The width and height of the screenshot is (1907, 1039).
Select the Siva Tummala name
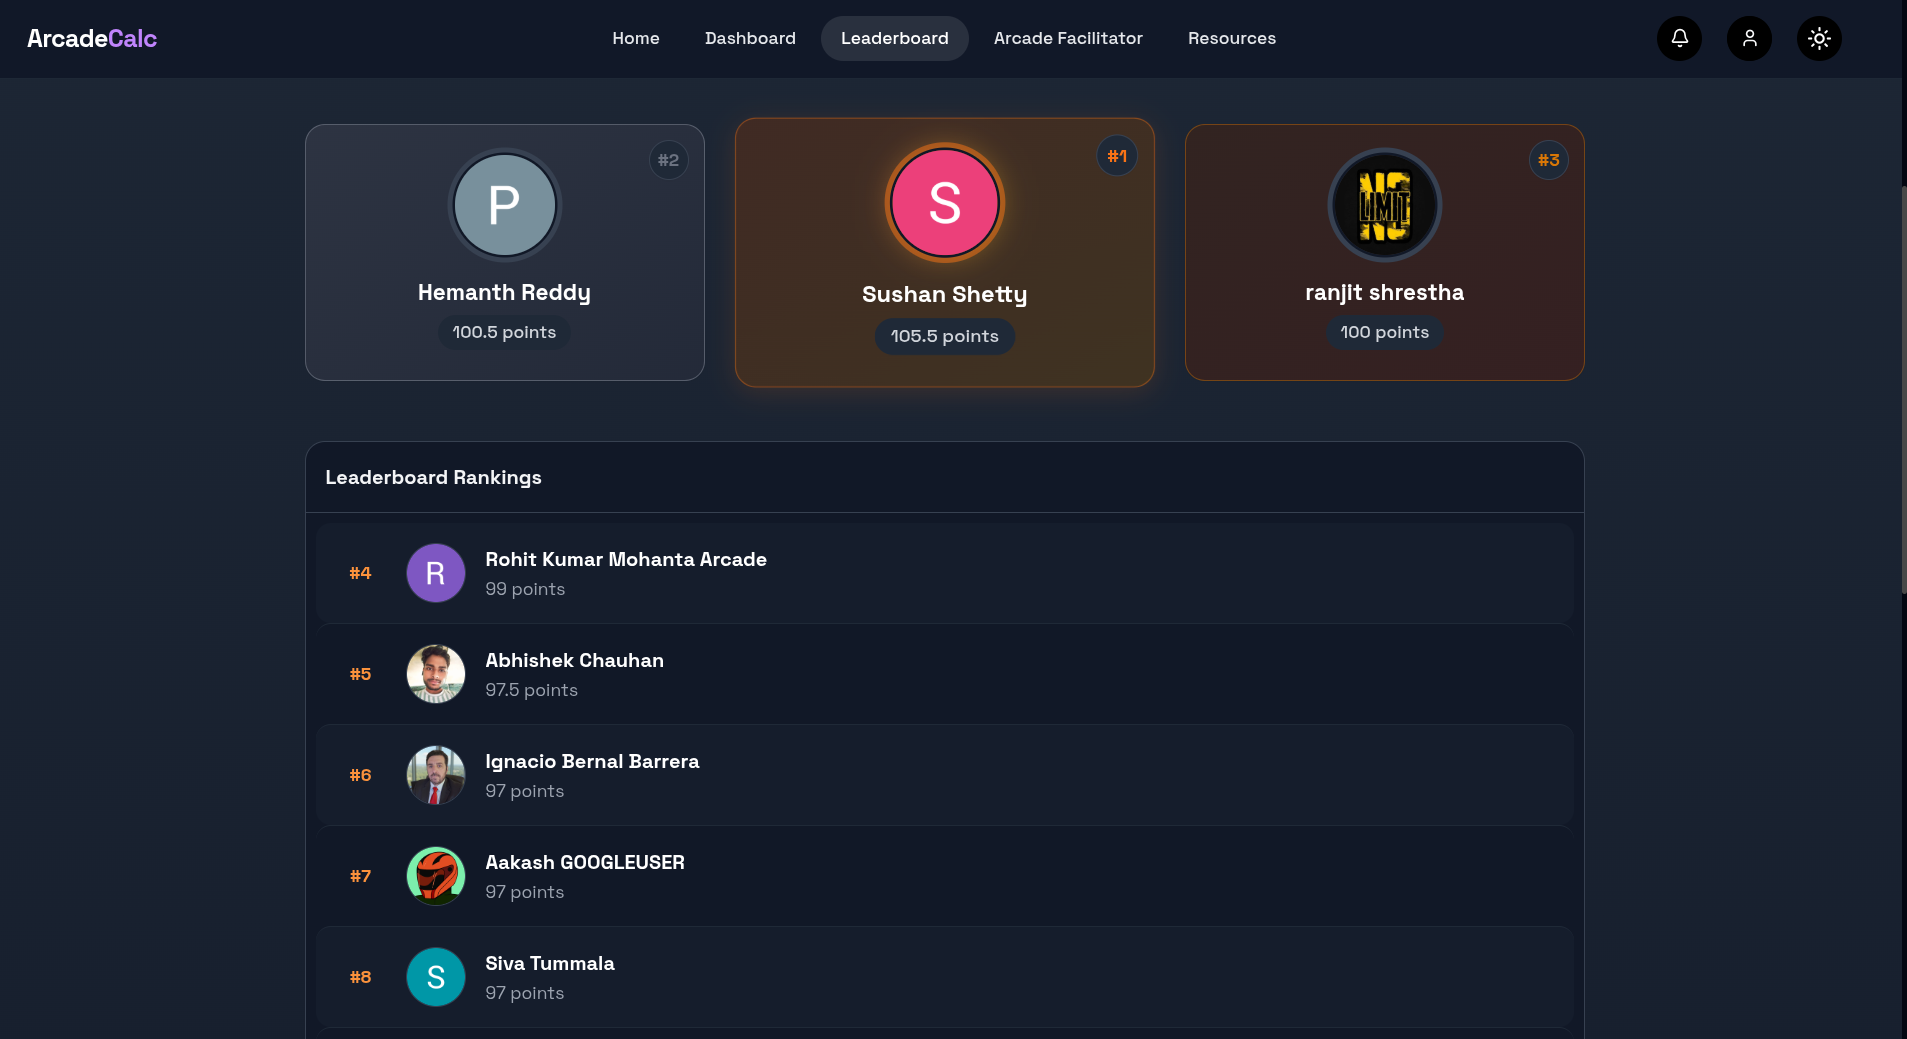550,964
